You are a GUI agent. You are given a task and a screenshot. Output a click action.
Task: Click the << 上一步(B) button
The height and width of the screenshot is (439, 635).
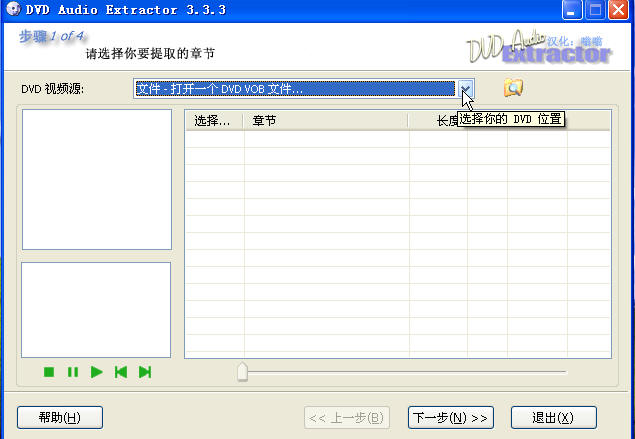click(347, 417)
